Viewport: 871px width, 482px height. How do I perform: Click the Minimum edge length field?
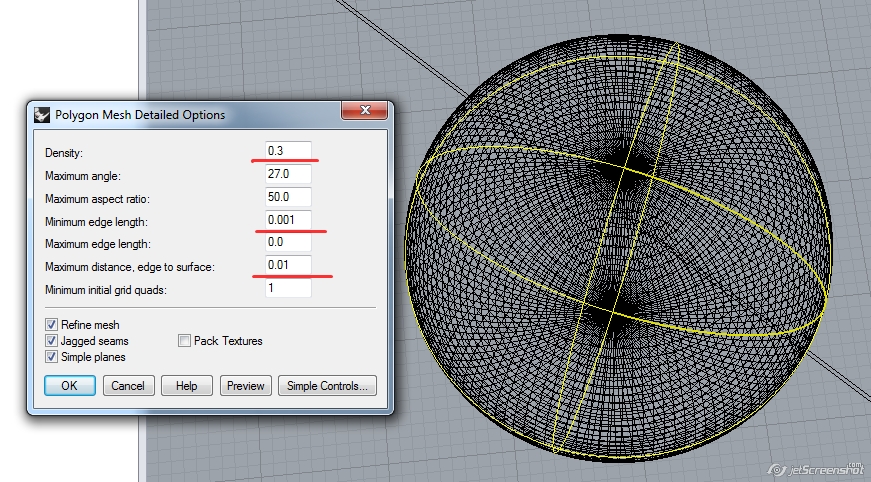coord(288,220)
